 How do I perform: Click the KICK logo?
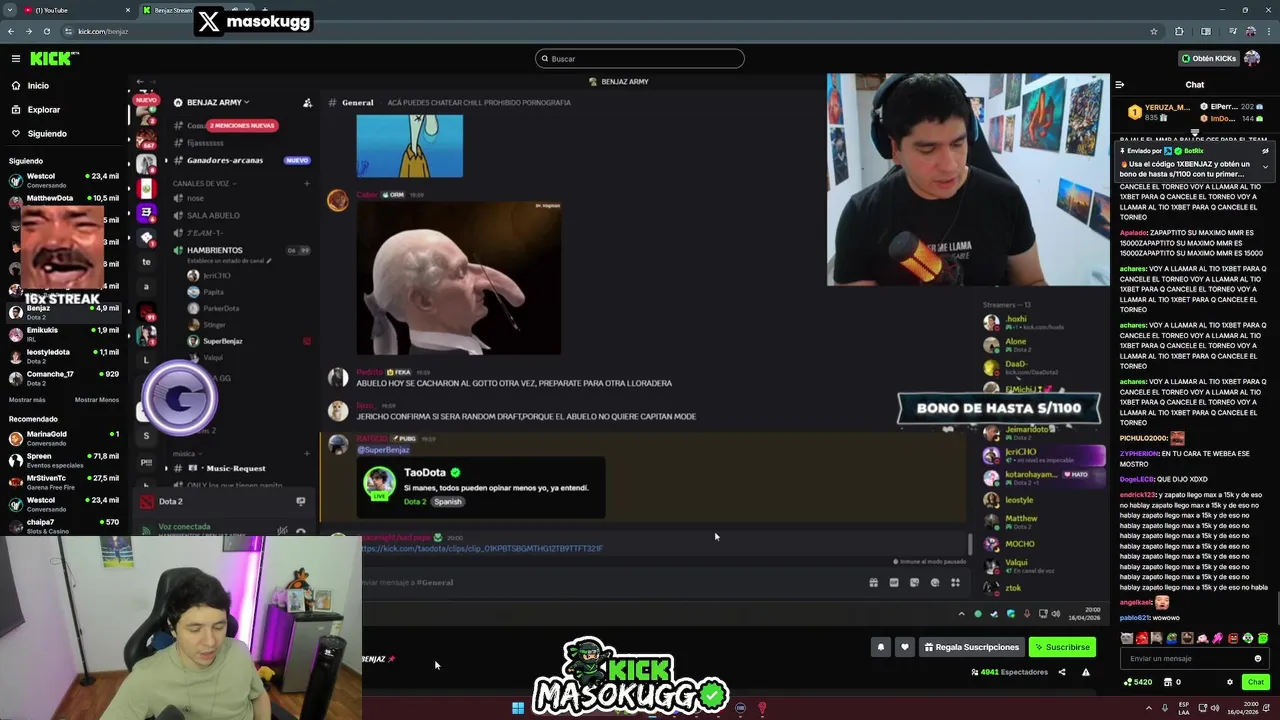pos(50,59)
